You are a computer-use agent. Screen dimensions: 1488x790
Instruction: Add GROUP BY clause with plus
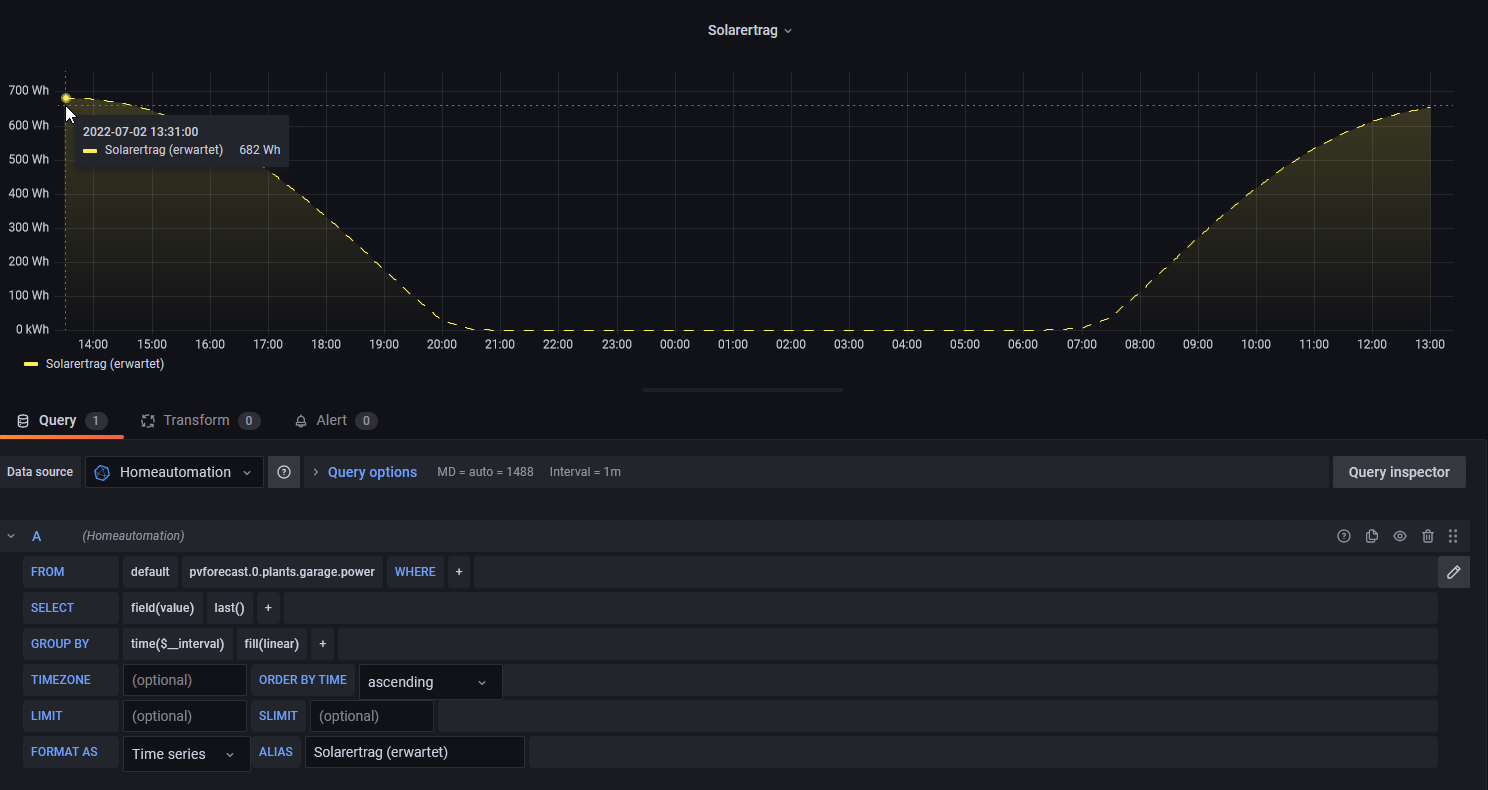tap(323, 644)
